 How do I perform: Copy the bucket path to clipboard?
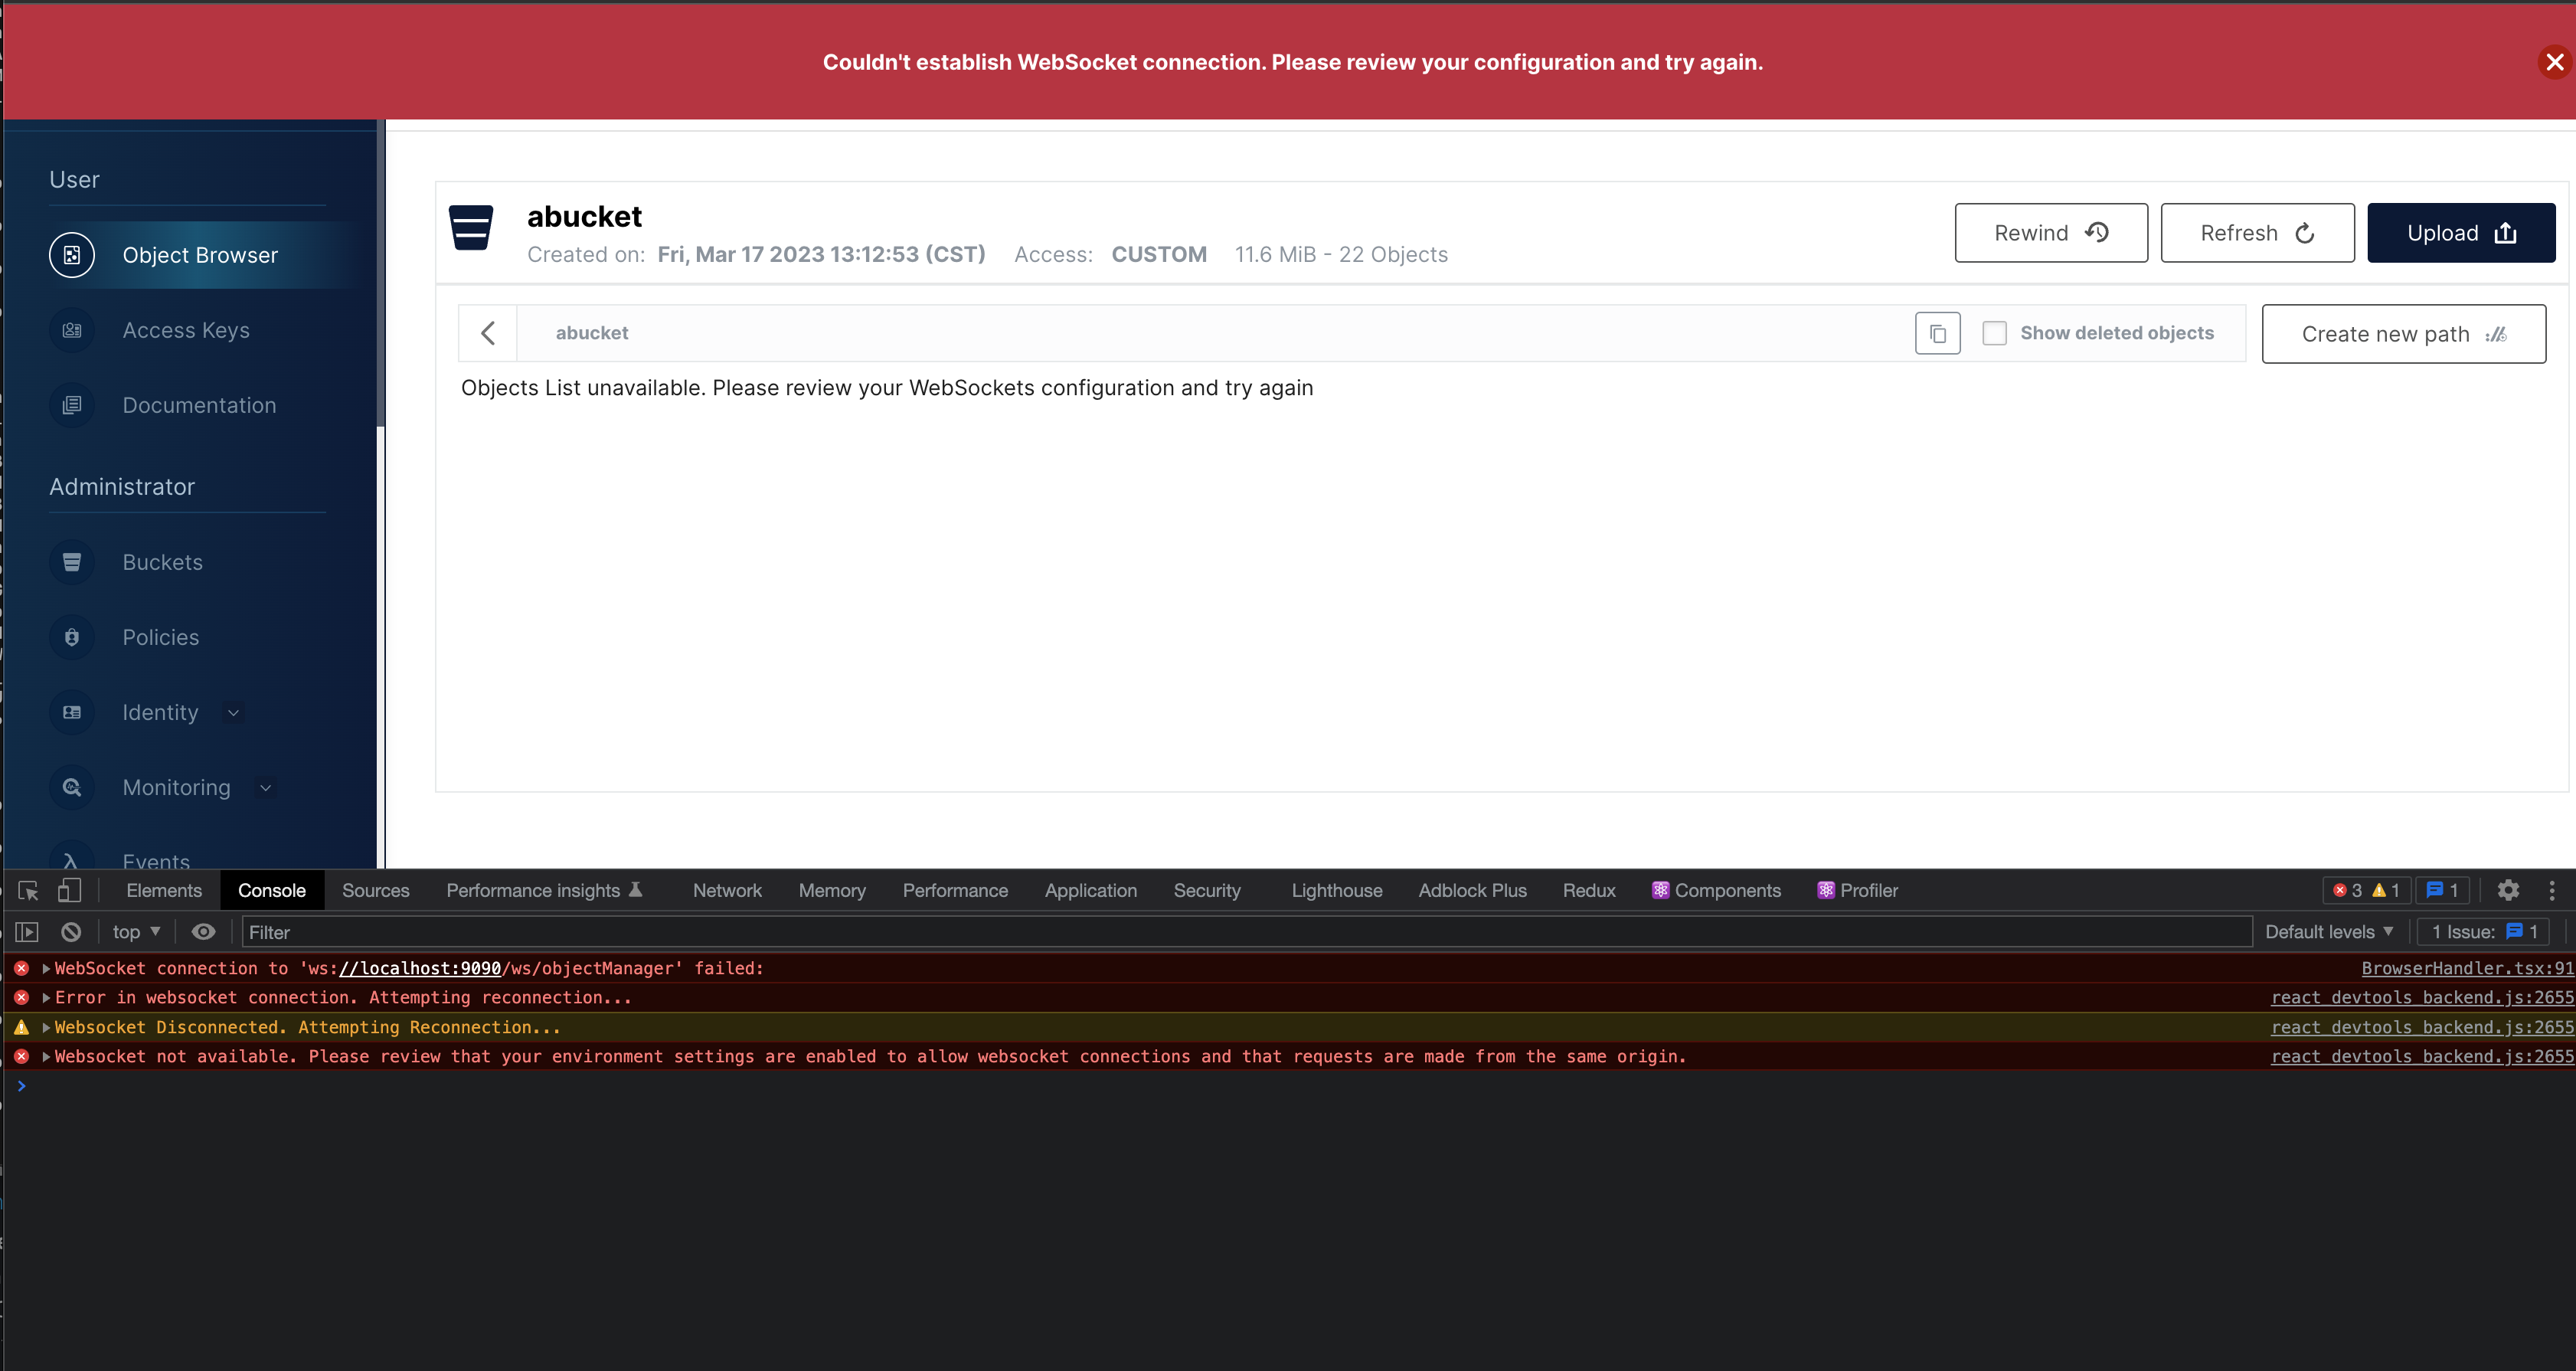(x=1937, y=333)
